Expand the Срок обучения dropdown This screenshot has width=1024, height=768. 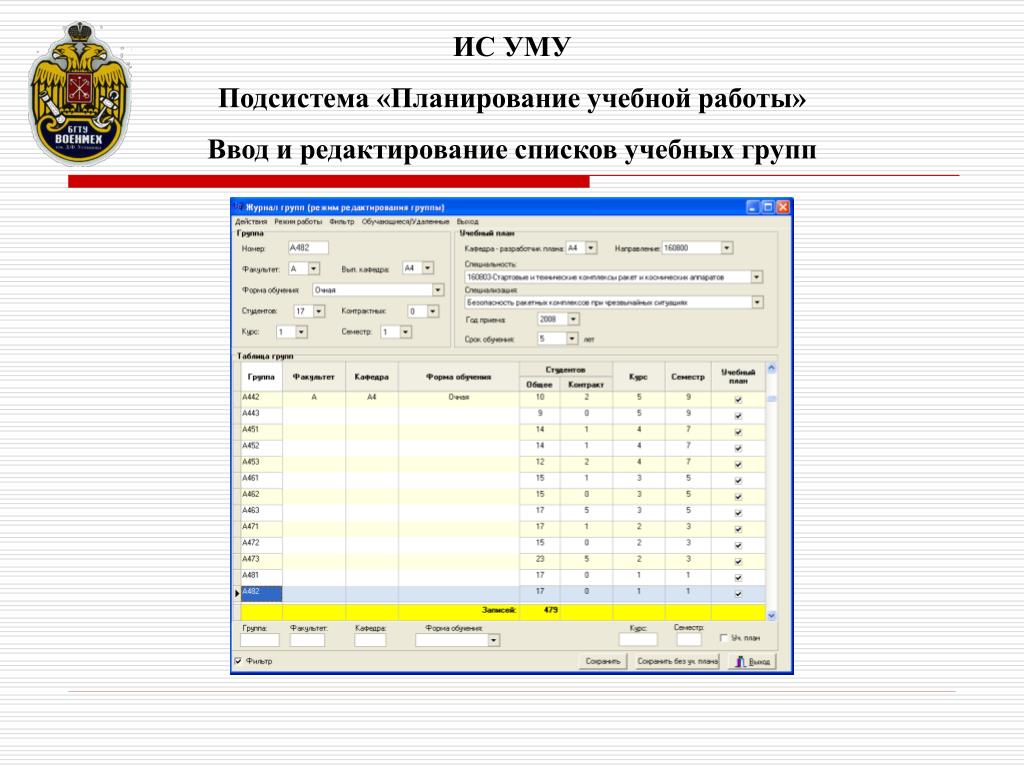point(572,338)
